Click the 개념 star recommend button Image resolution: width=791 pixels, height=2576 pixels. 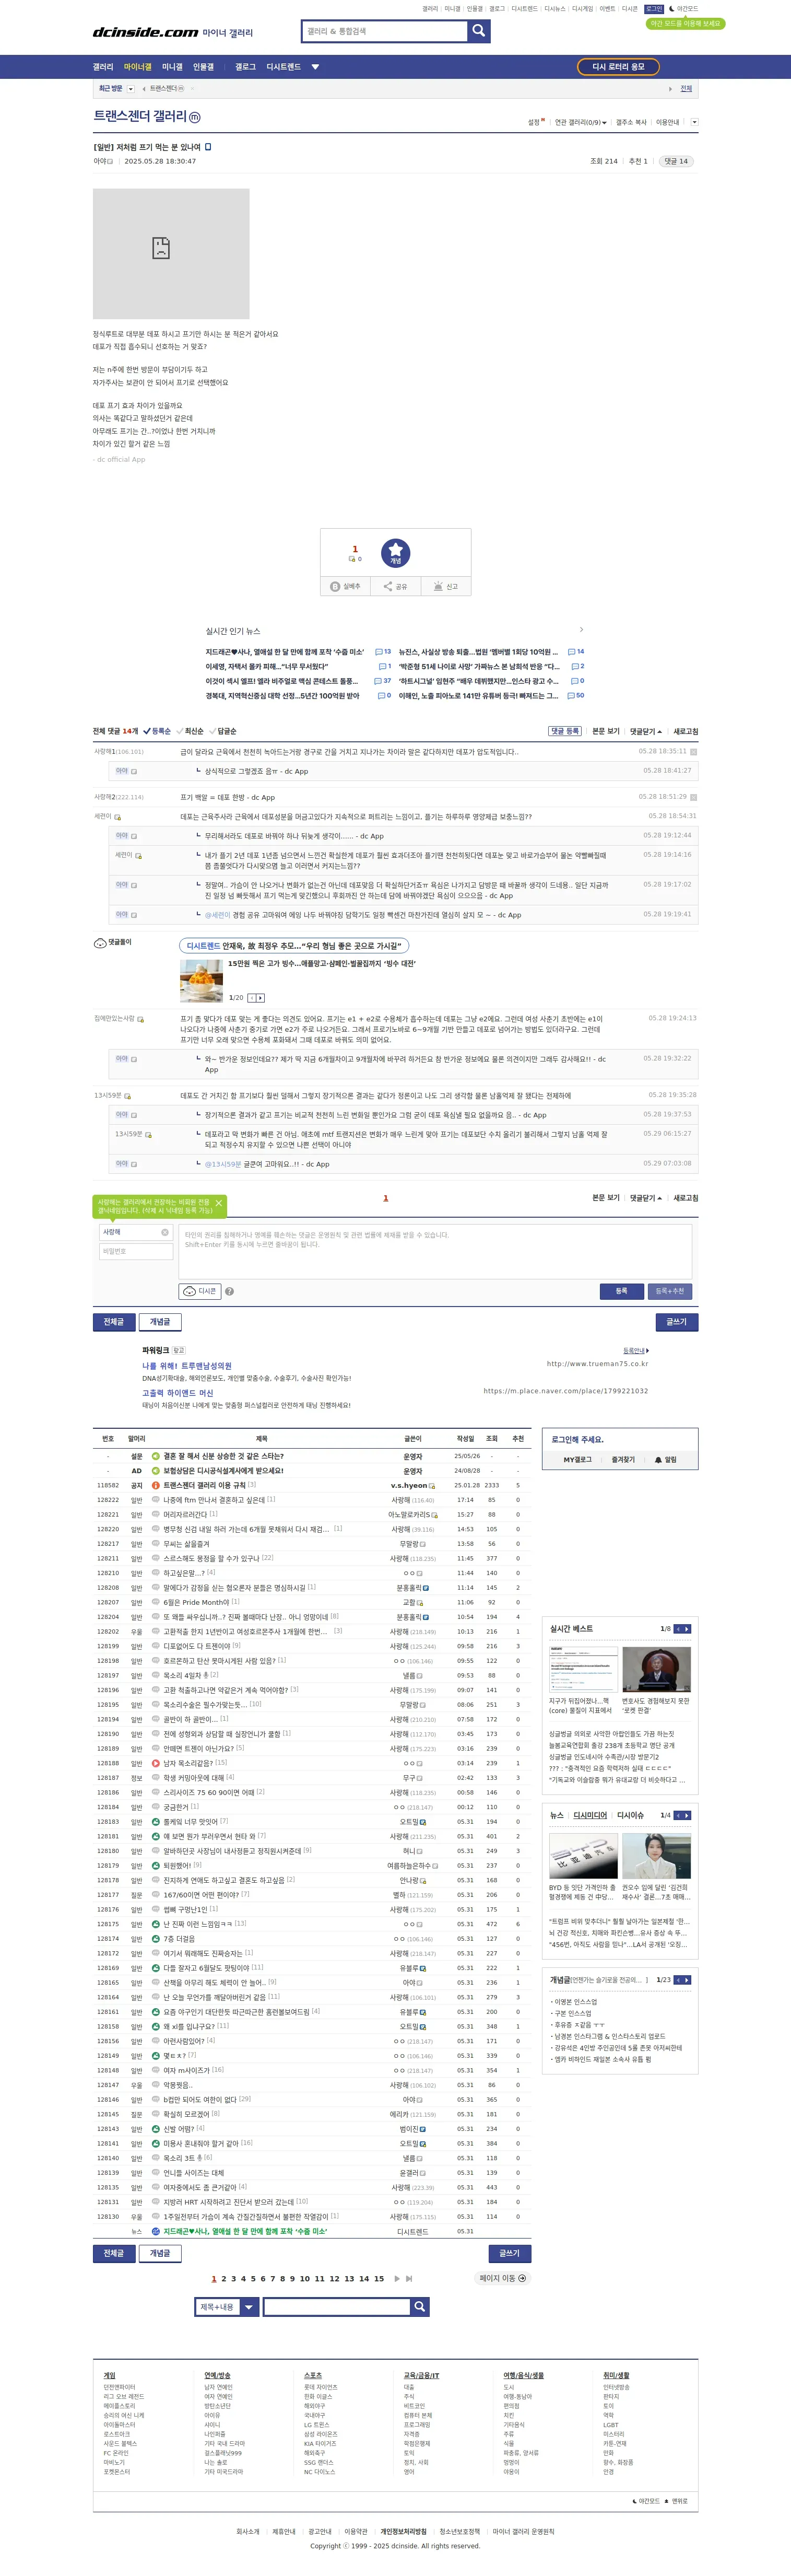[x=395, y=553]
